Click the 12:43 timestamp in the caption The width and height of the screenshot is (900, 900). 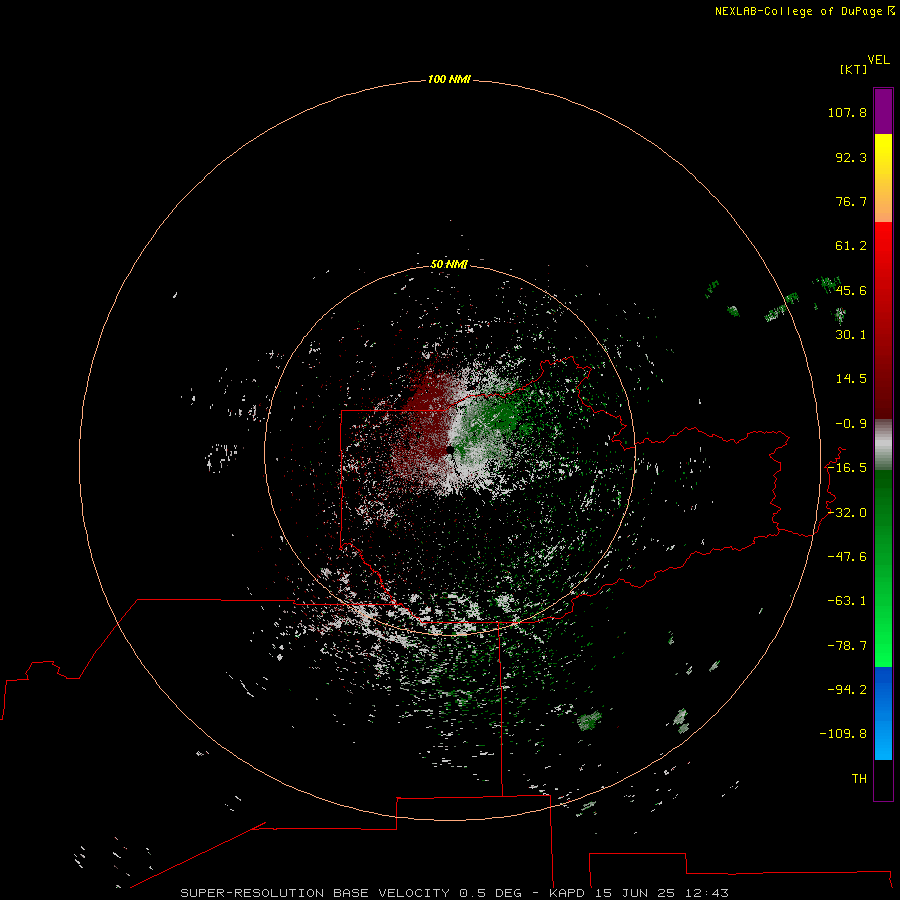click(x=707, y=893)
